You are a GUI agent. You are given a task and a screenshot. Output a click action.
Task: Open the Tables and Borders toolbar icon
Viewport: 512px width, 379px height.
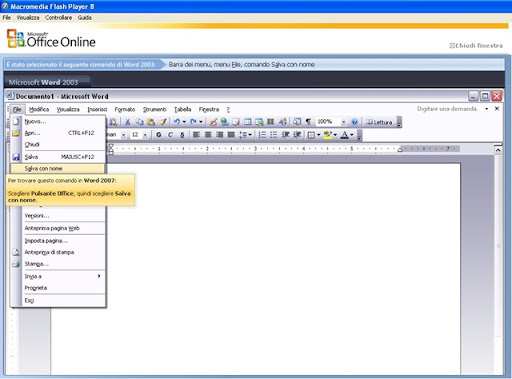(x=236, y=122)
